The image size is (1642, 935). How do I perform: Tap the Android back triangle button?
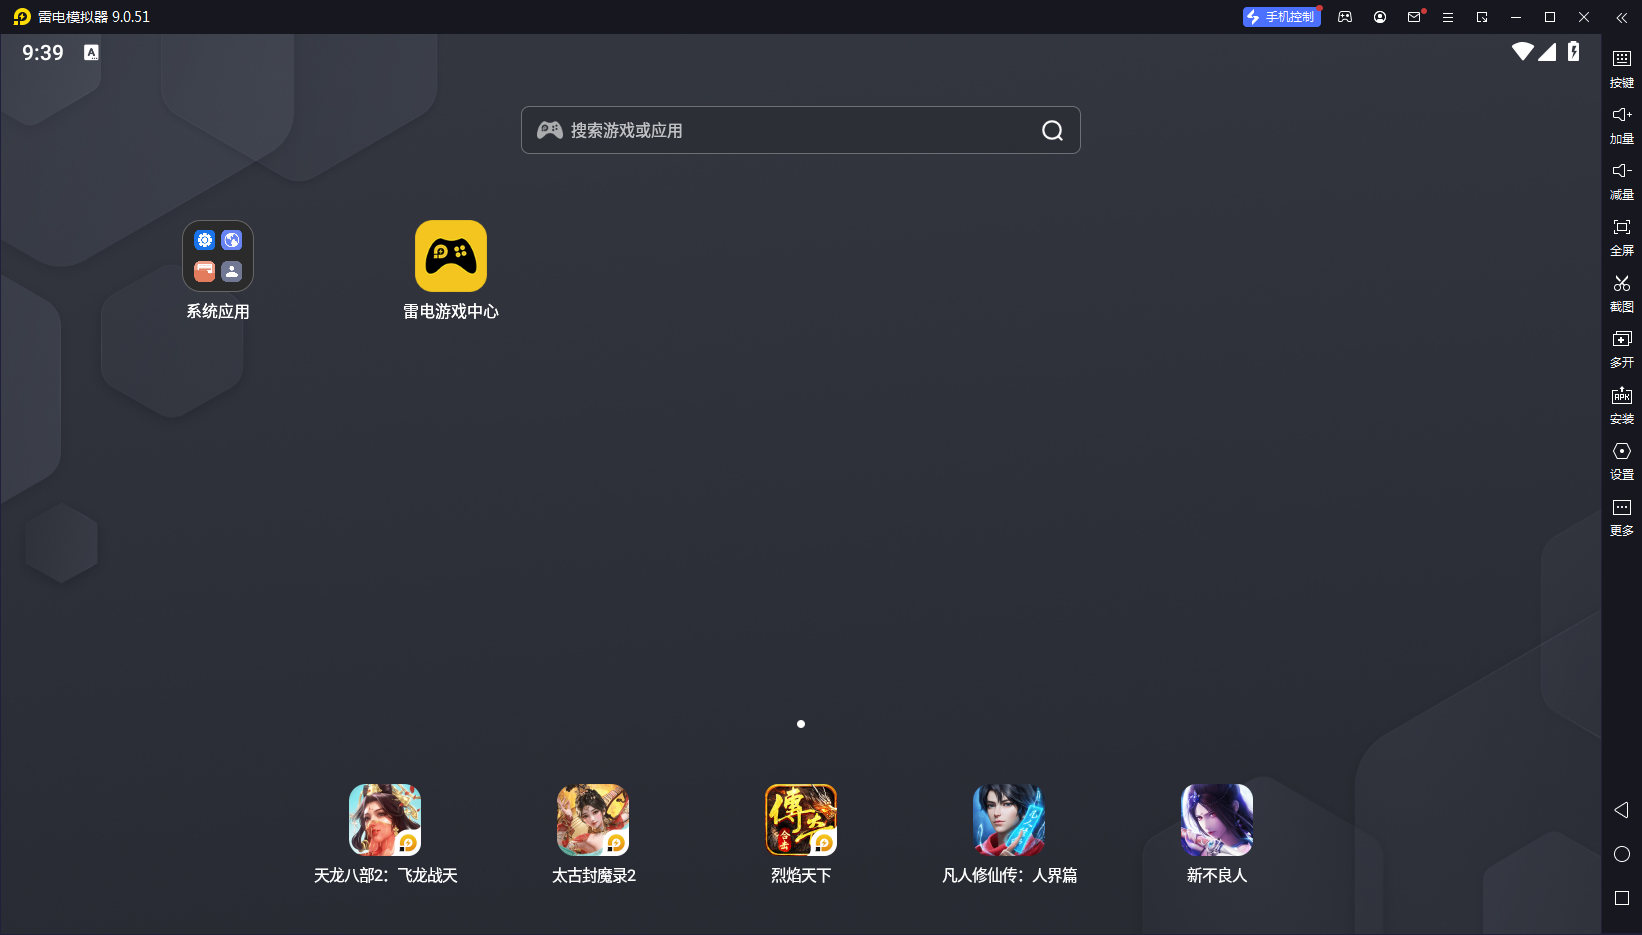pyautogui.click(x=1622, y=810)
